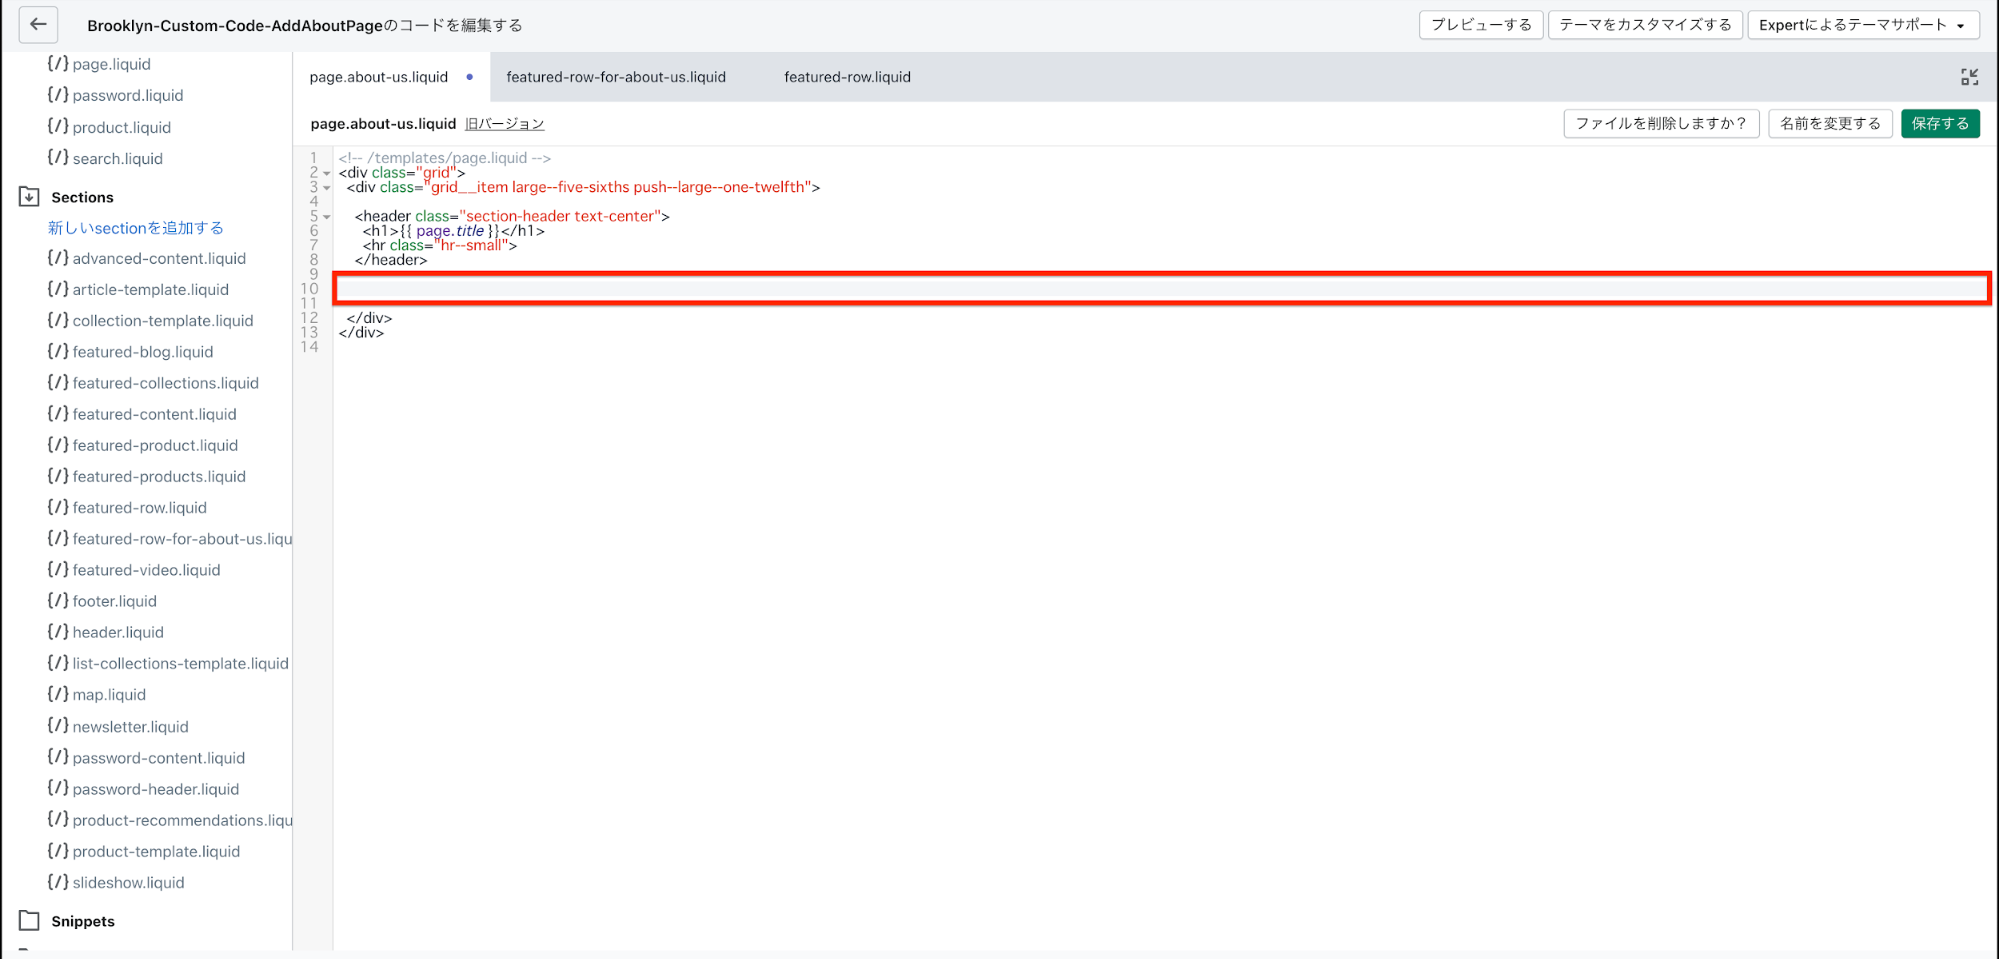Switch to featured-row-for-about-us.liquid tab
This screenshot has height=959, width=1999.
point(616,77)
